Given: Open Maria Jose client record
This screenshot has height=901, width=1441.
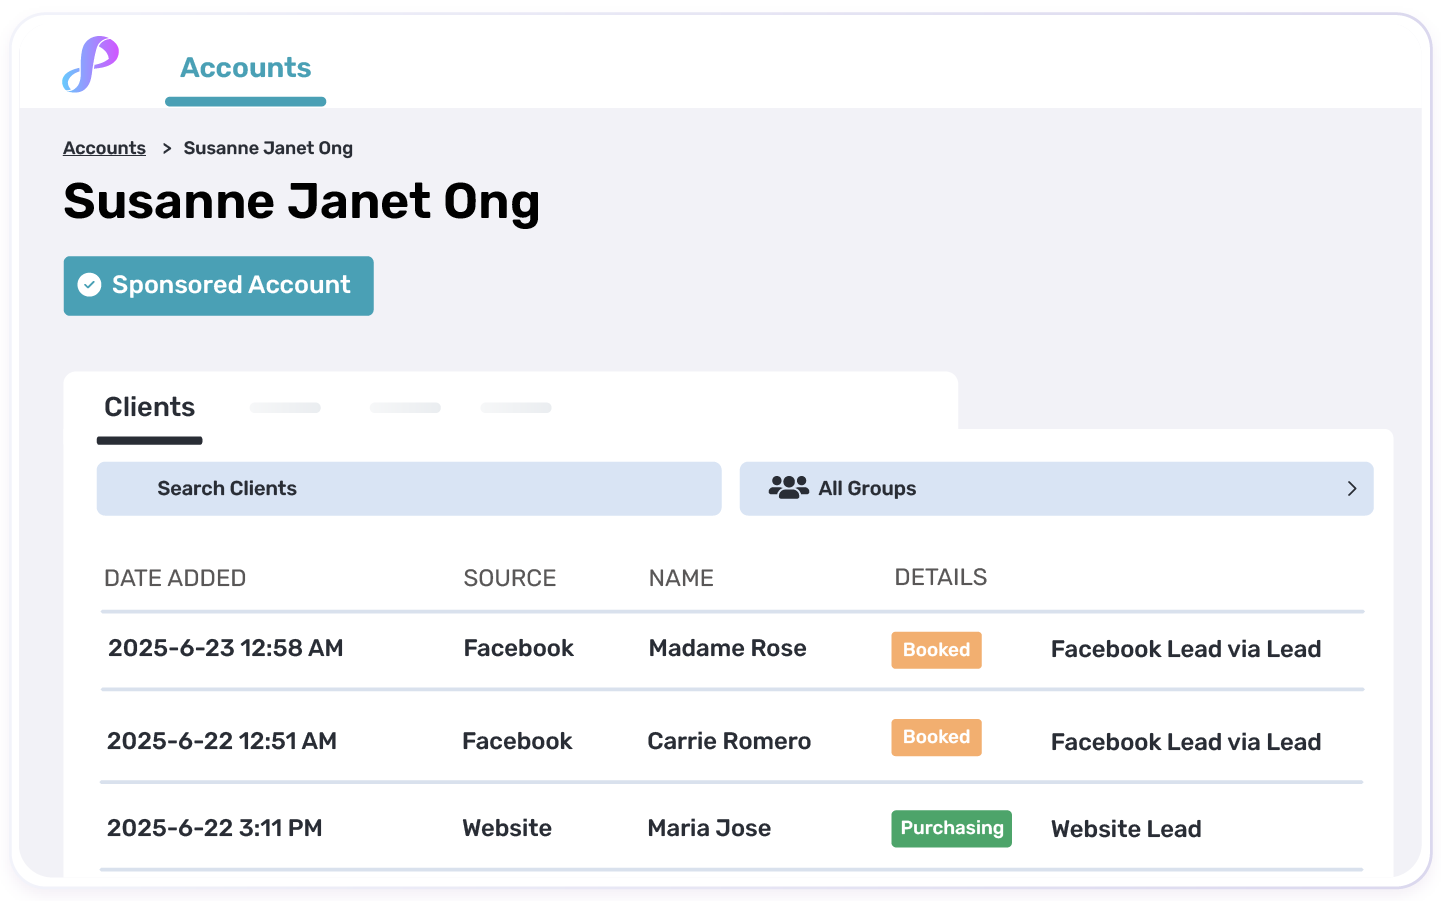Looking at the screenshot, I should tap(709, 828).
